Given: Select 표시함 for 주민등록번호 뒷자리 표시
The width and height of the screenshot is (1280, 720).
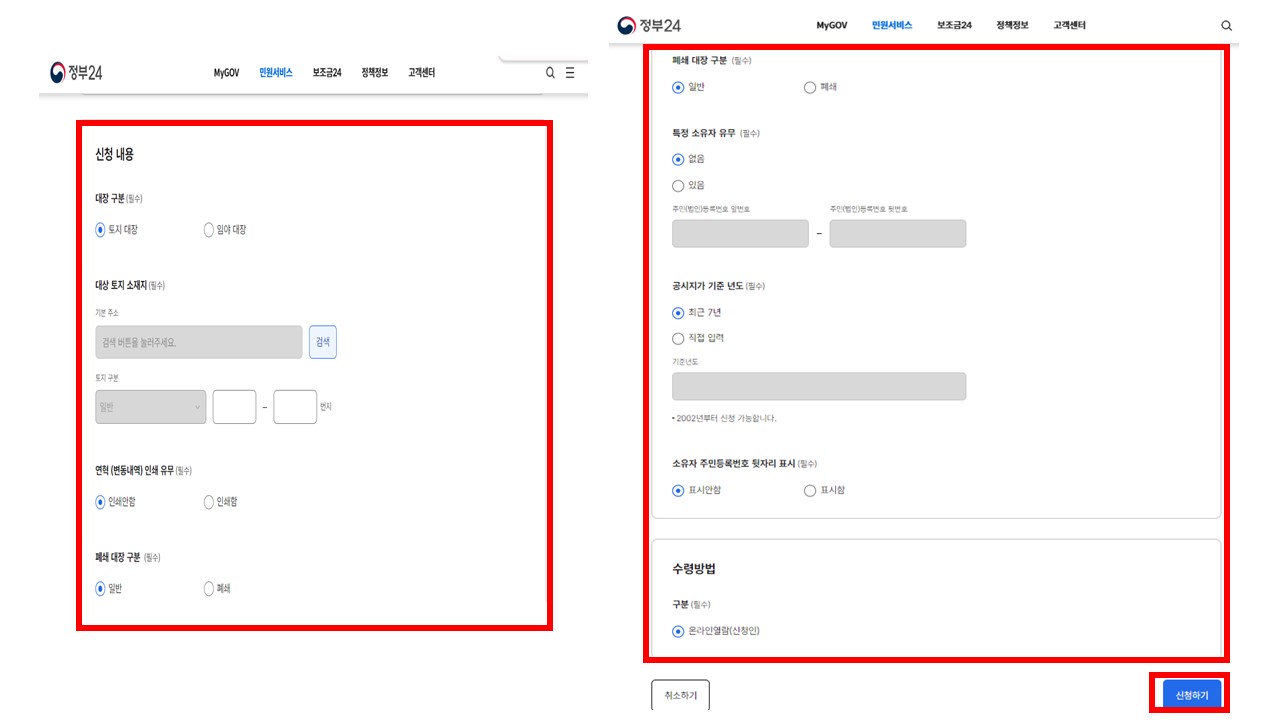Looking at the screenshot, I should 809,490.
